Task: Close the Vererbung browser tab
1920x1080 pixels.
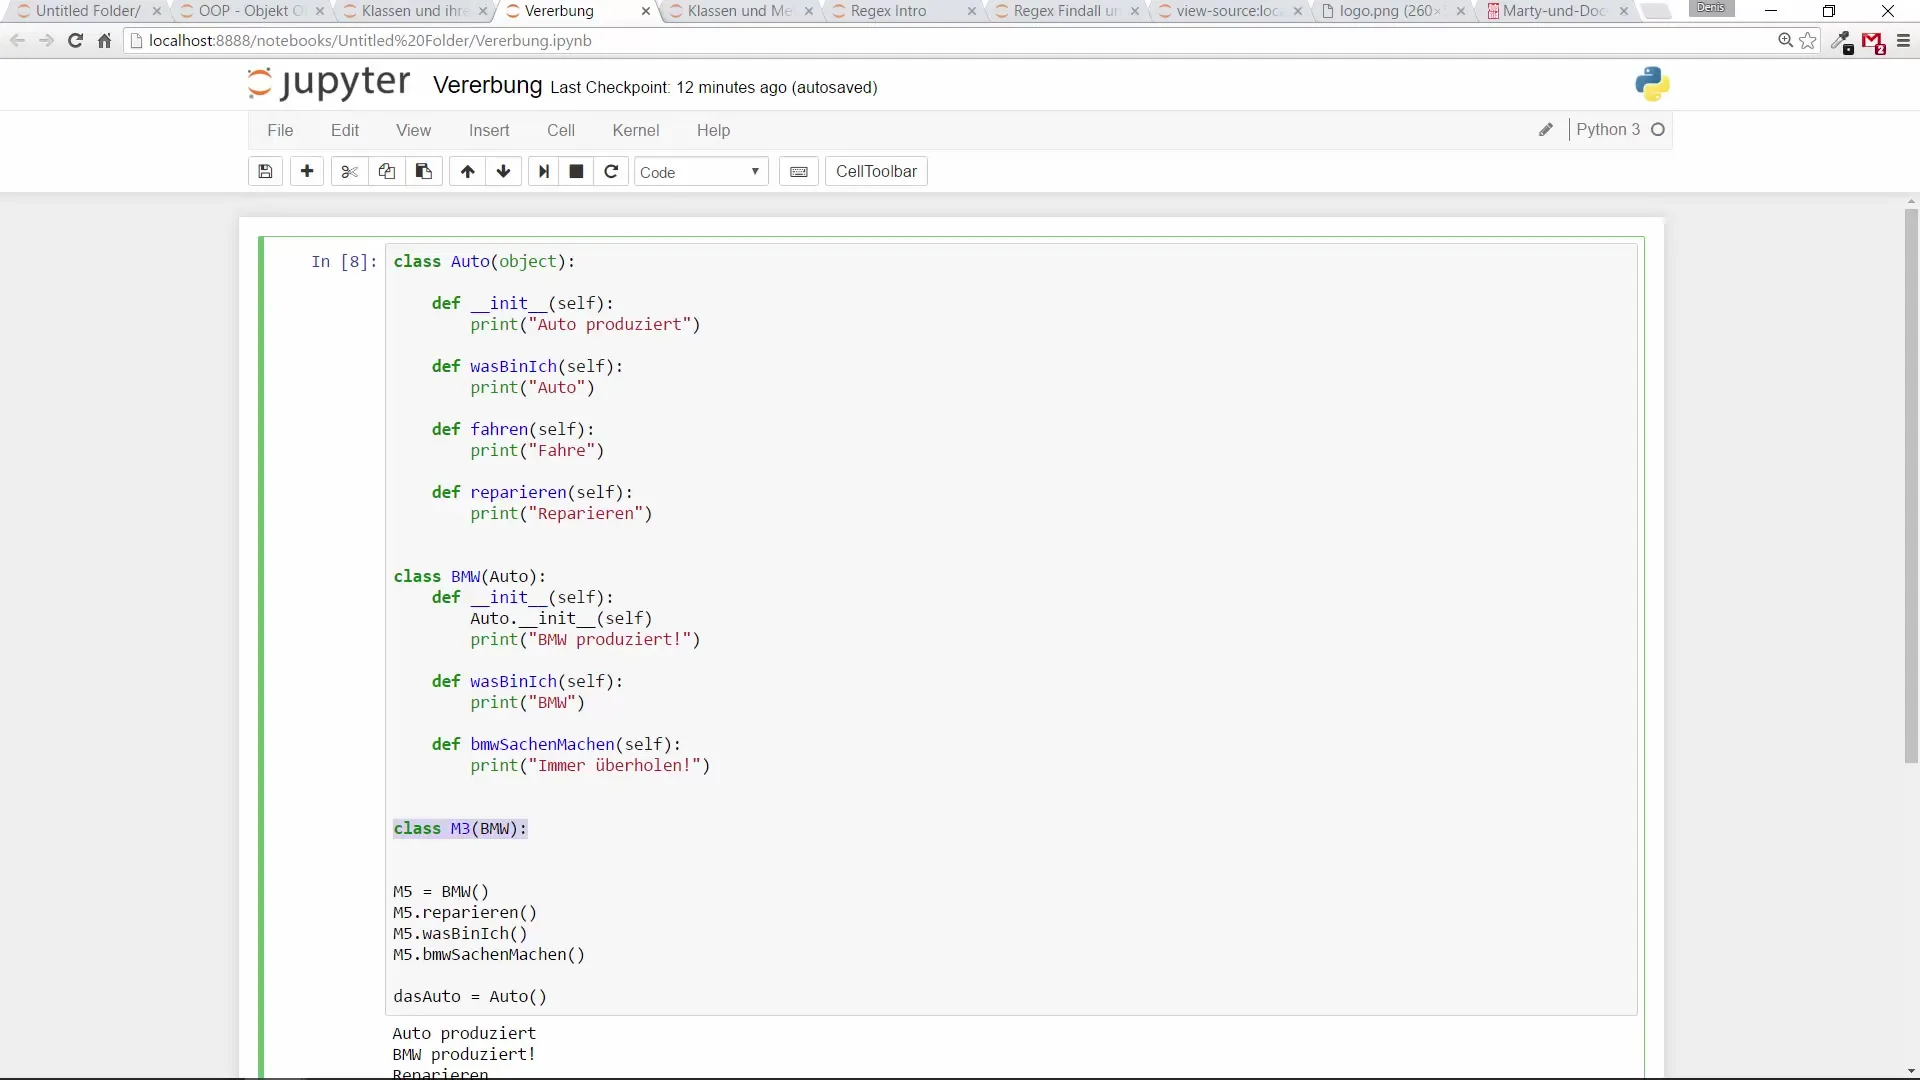Action: click(646, 11)
